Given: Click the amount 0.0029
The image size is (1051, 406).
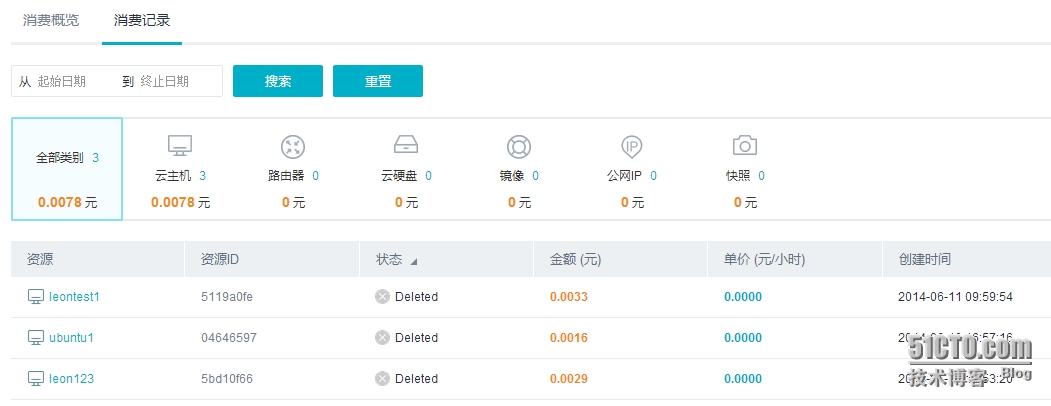Looking at the screenshot, I should (568, 379).
